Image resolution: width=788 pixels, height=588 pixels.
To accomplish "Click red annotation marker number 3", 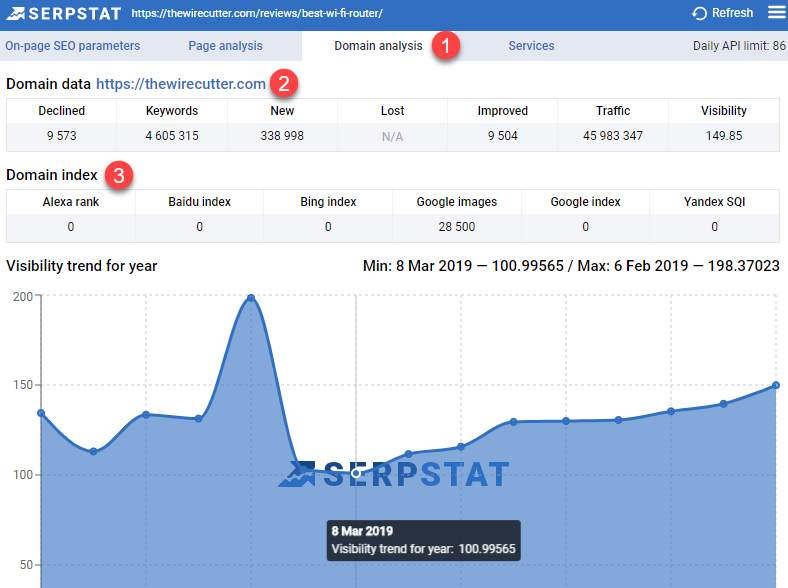I will 120,176.
